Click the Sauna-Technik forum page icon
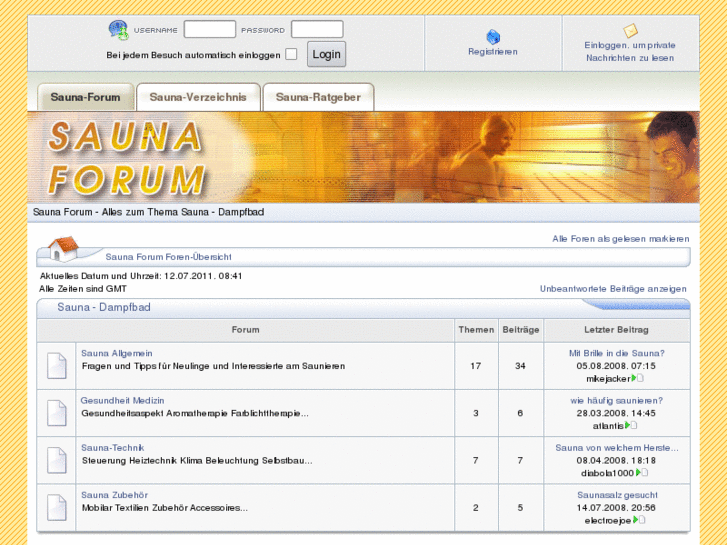 (57, 460)
